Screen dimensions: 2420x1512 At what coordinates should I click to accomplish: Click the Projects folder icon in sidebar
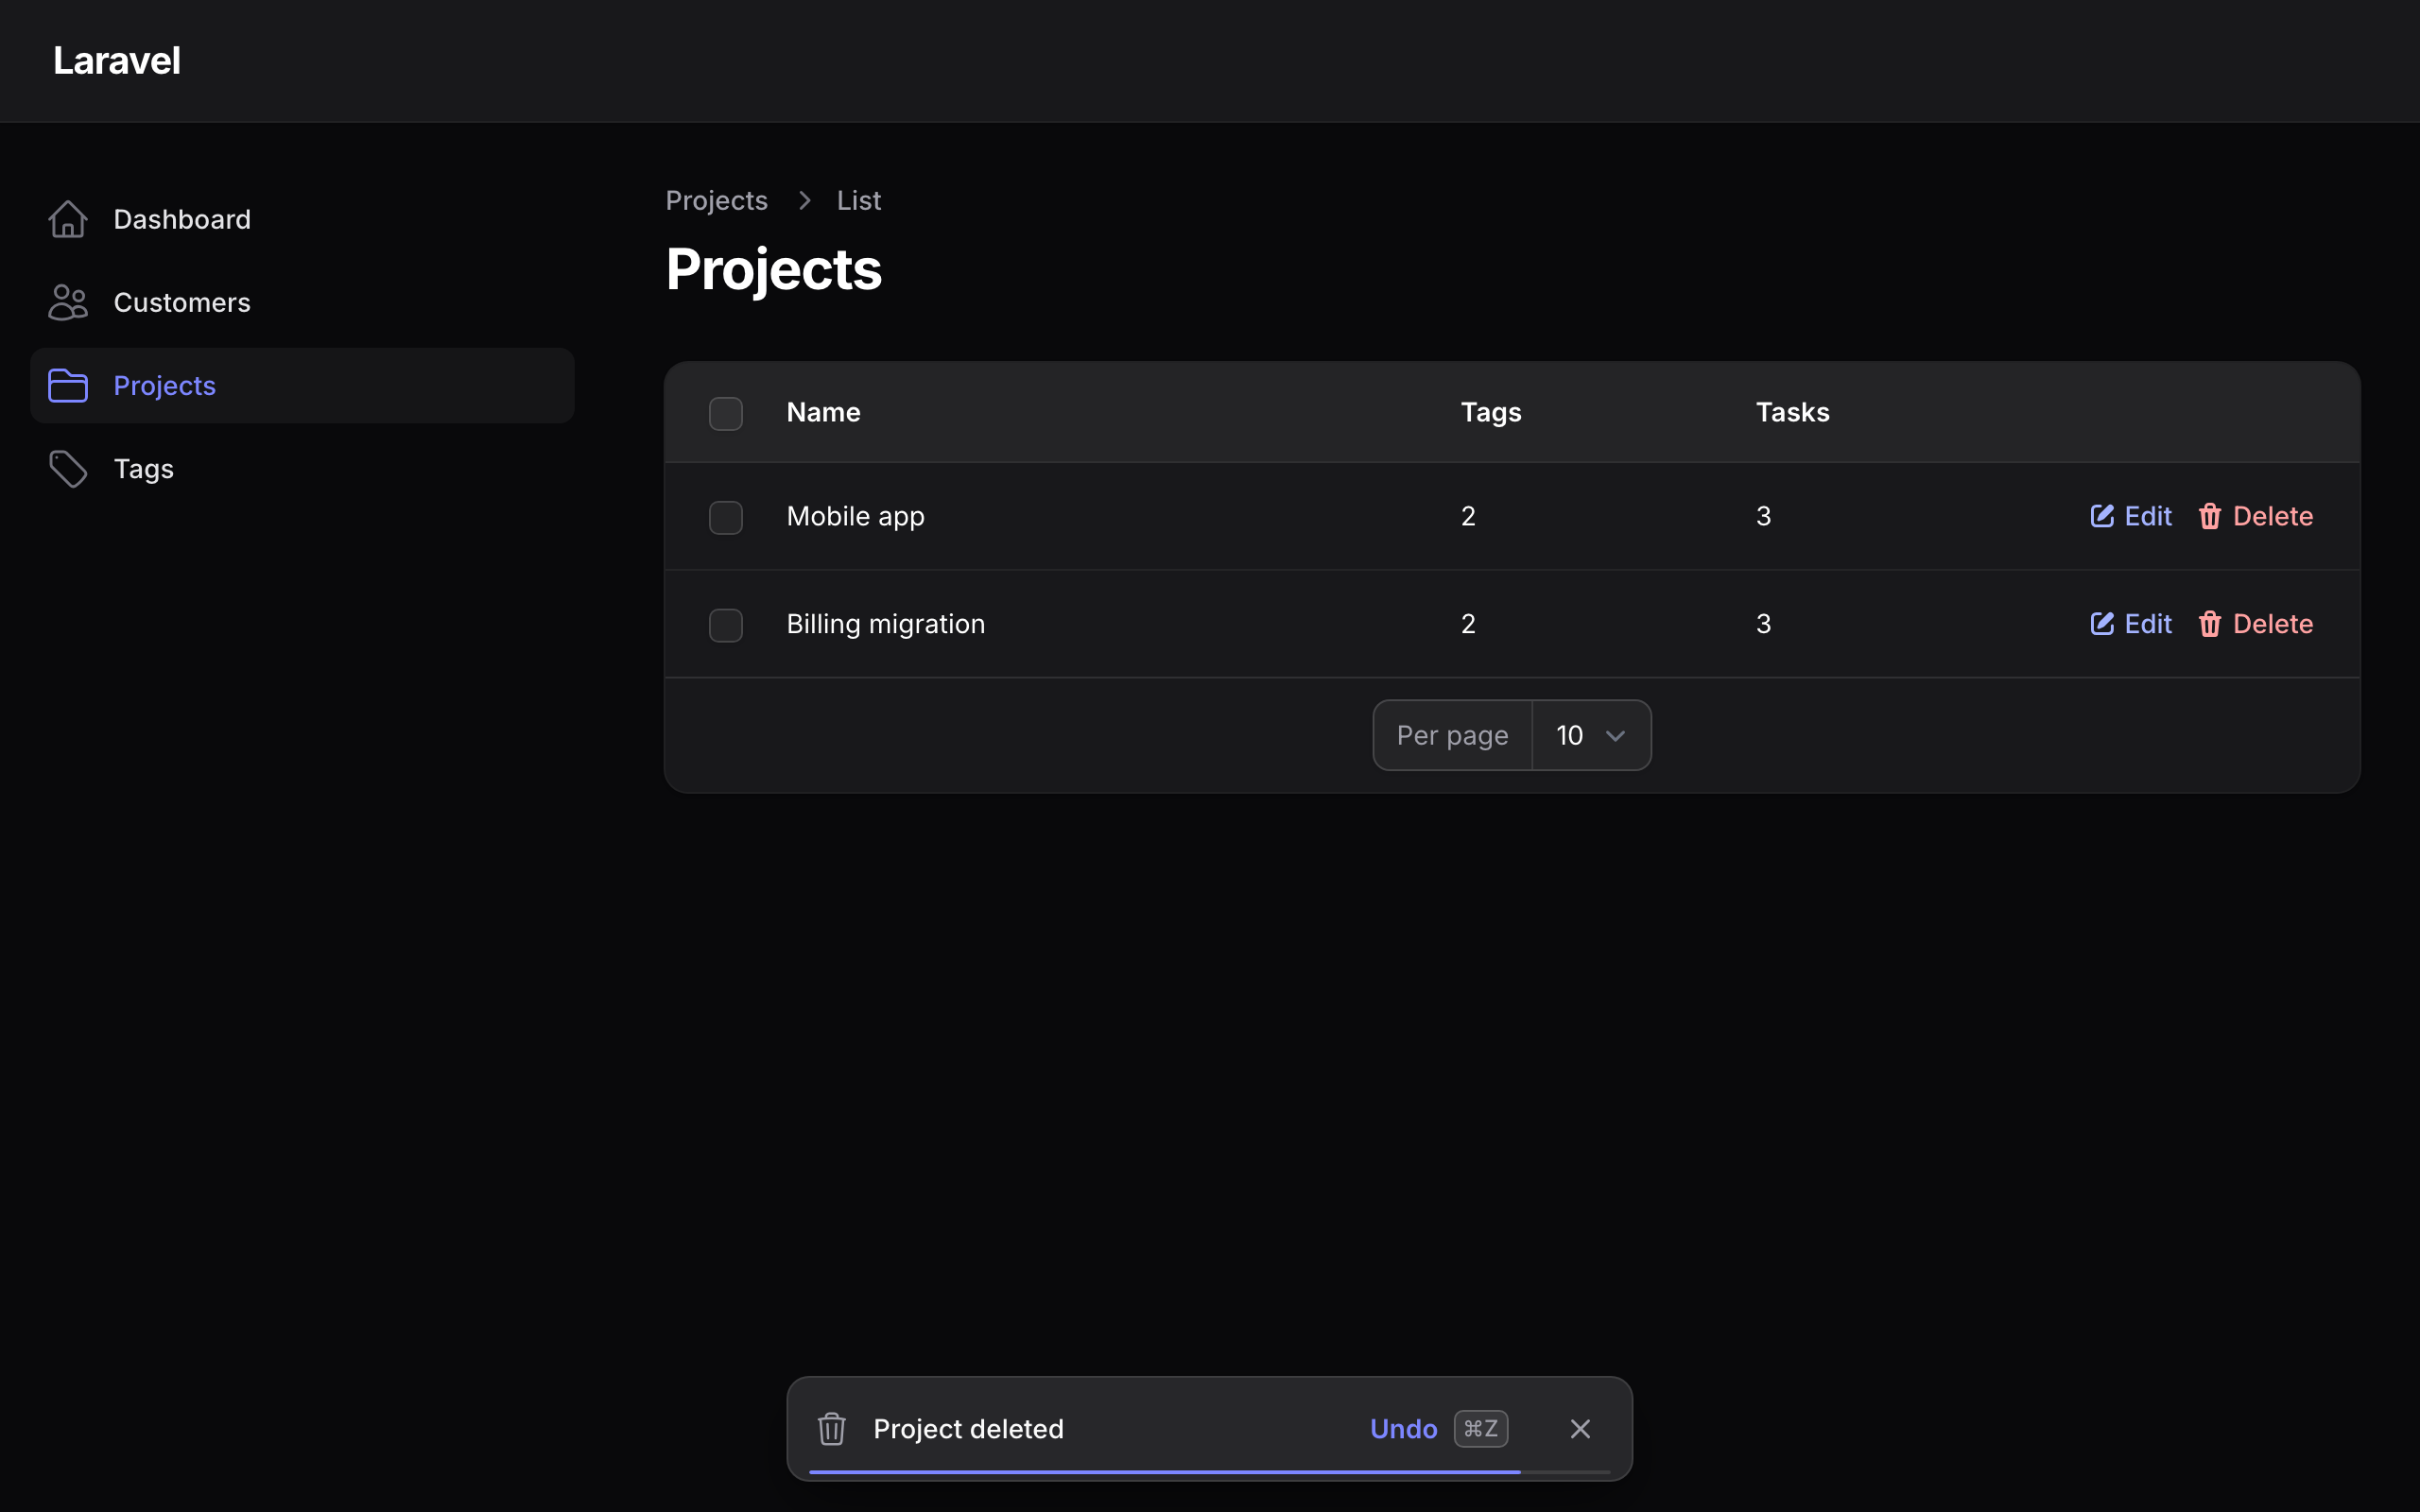coord(68,386)
